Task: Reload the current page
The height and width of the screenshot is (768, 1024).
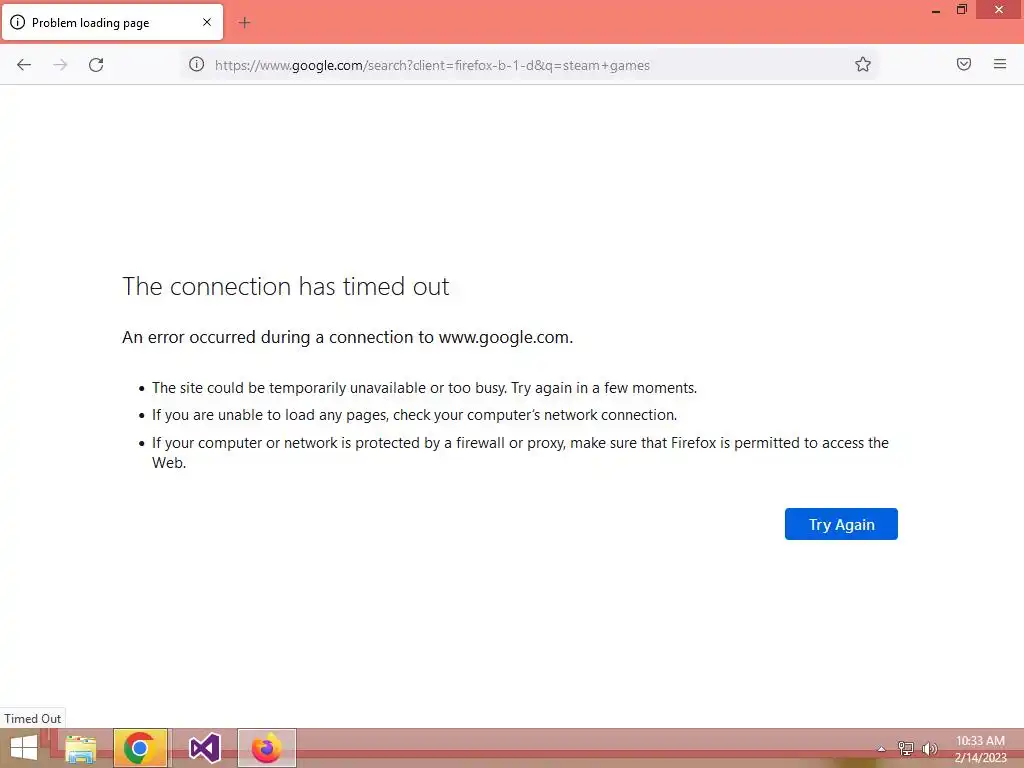Action: point(96,65)
